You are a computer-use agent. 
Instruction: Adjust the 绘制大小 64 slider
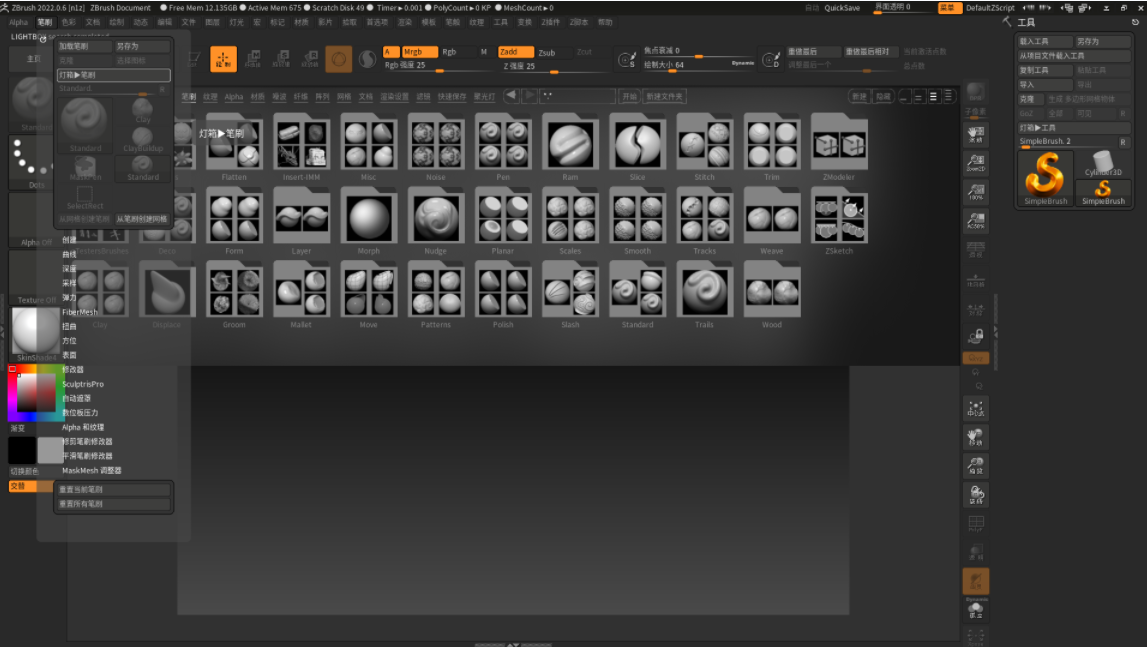699,66
